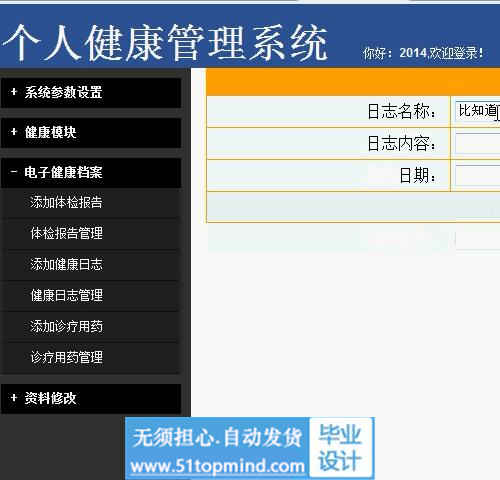This screenshot has height=480, width=500.
Task: Click the 日志内容 text field
Action: [478, 143]
